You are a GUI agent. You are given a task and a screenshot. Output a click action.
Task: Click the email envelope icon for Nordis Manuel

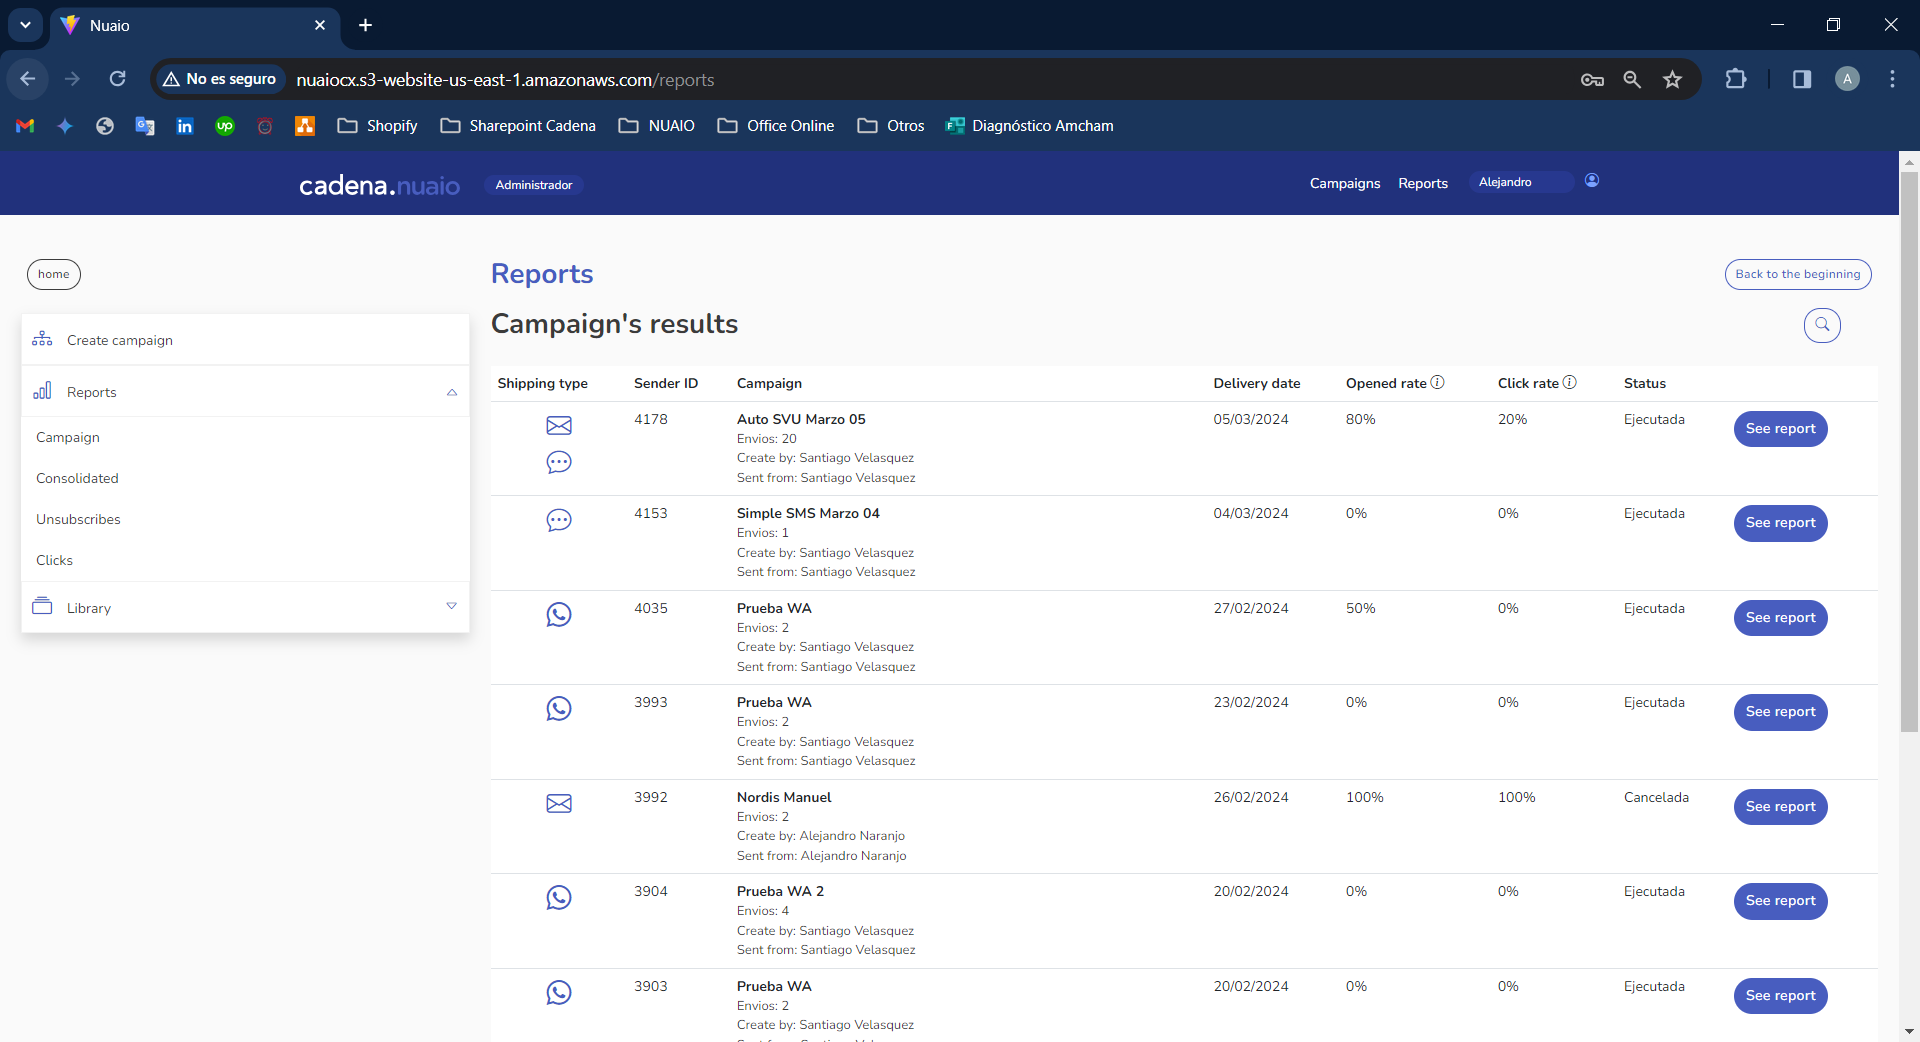pos(558,803)
